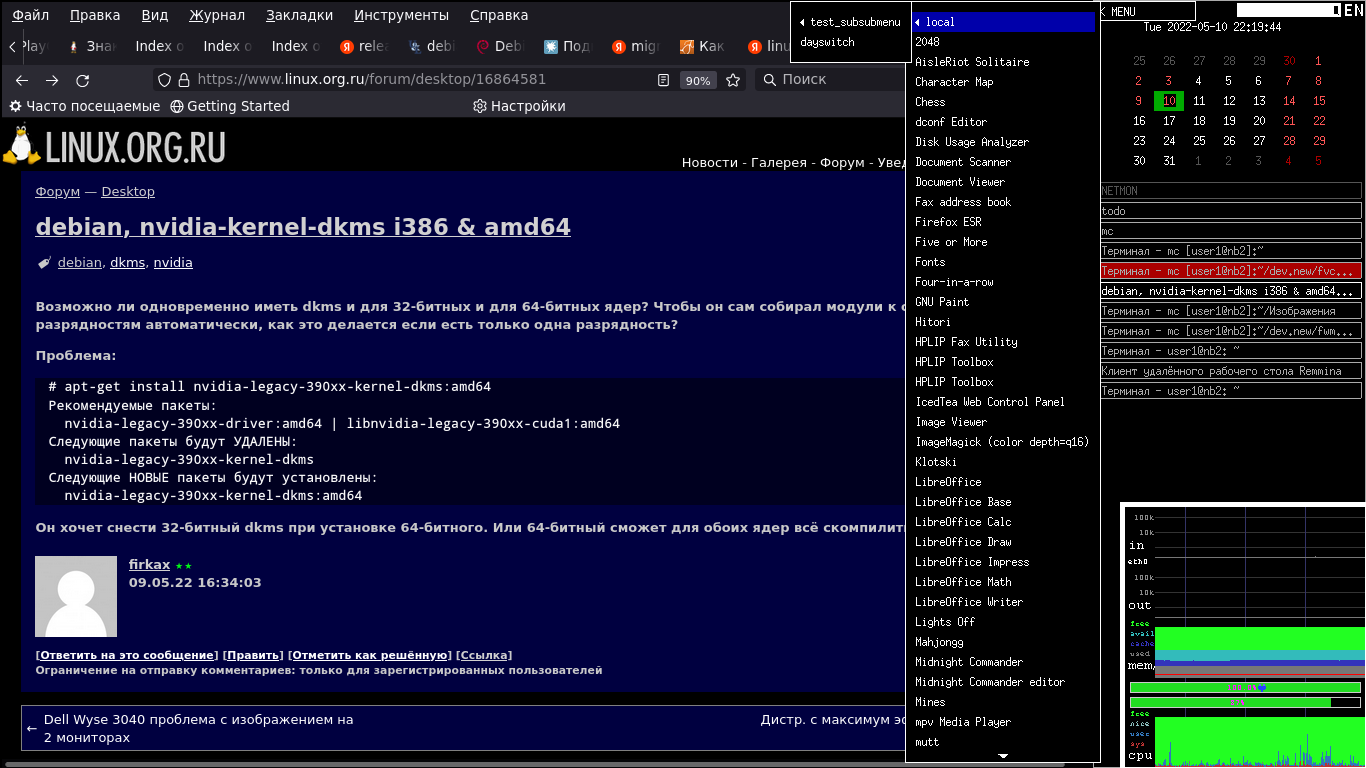Open LibreOffice Writer from menu
1366x768 pixels.
[1003, 602]
